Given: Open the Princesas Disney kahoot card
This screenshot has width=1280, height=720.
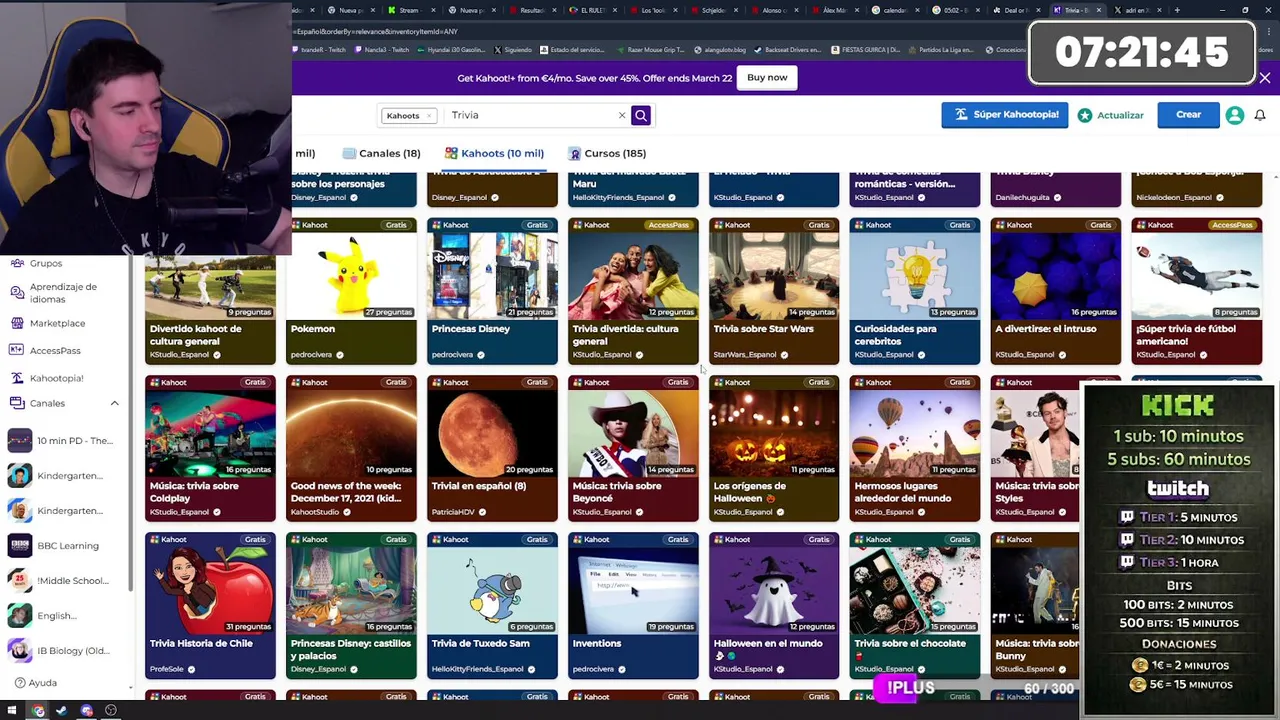Looking at the screenshot, I should (x=492, y=291).
